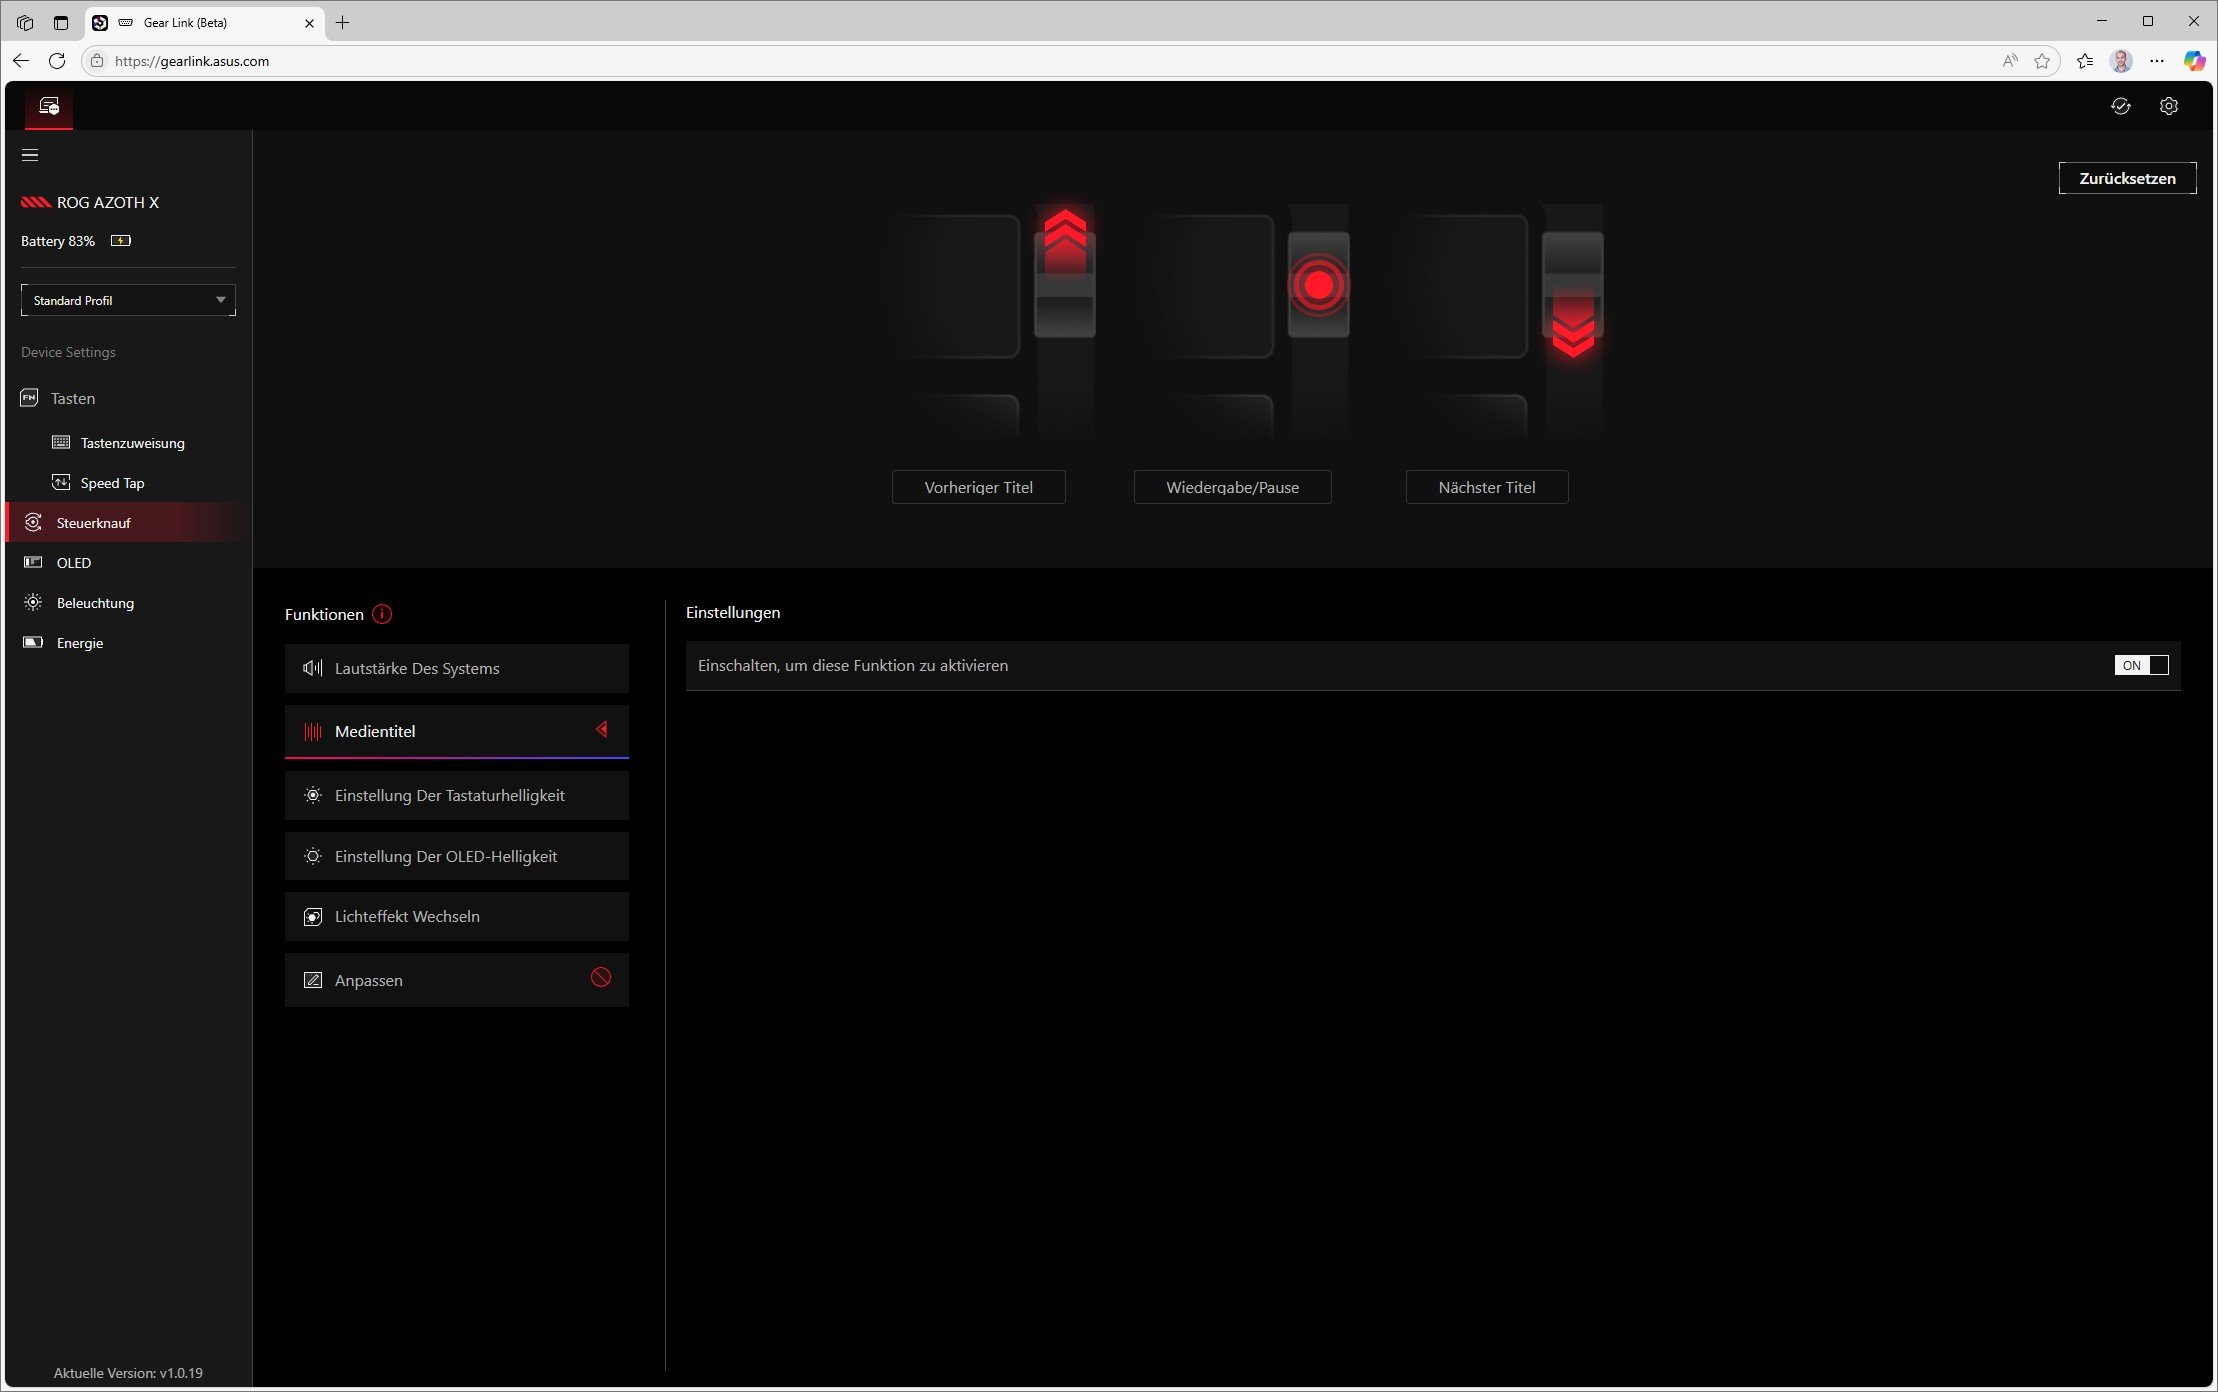Expand the Tasten section in sidebar

coord(72,397)
